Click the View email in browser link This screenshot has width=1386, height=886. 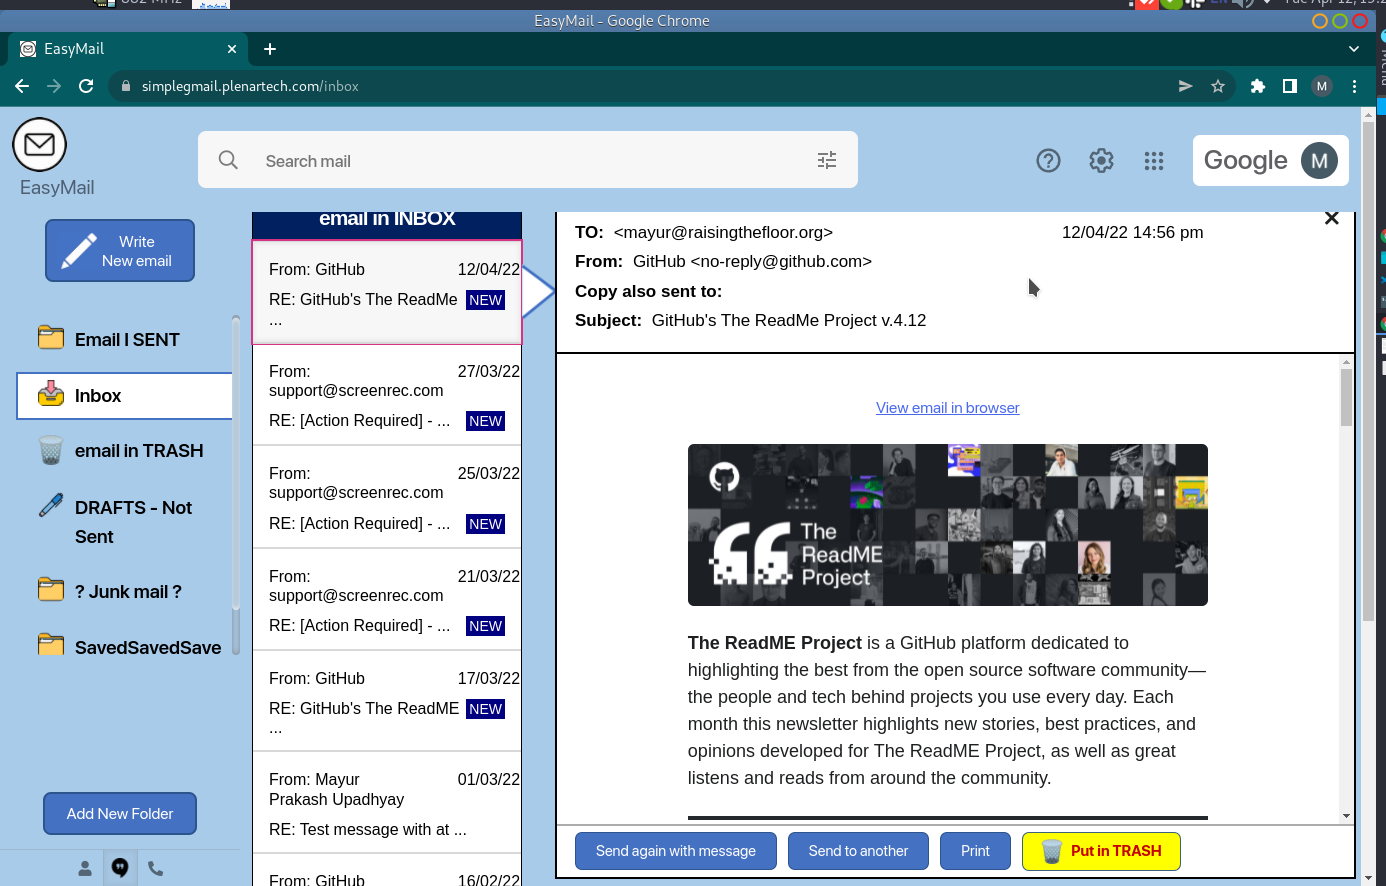pyautogui.click(x=947, y=407)
